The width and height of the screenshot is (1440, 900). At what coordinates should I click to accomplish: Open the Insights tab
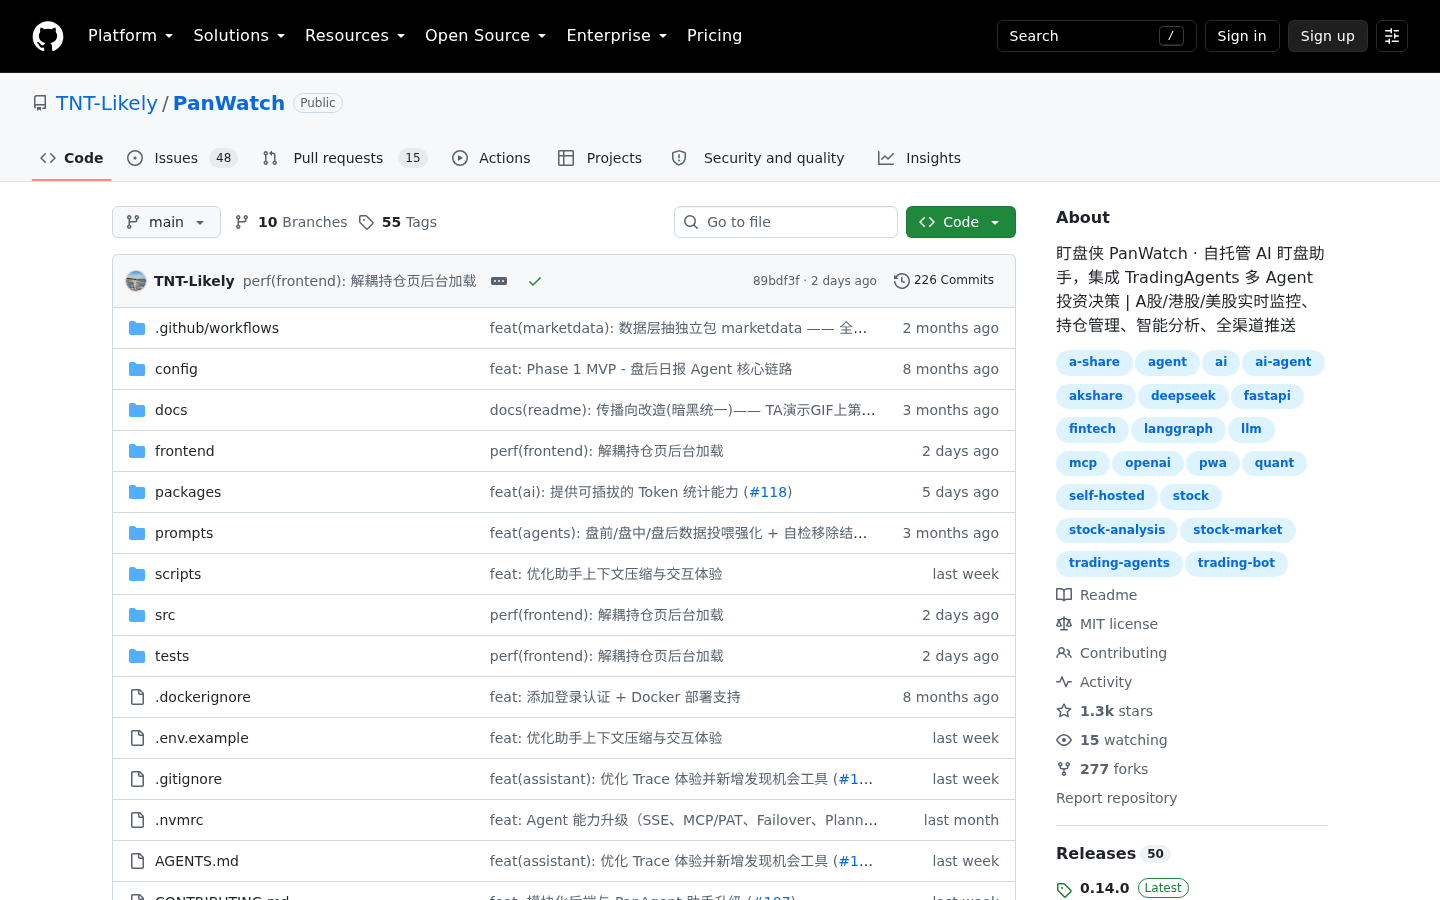tap(919, 158)
